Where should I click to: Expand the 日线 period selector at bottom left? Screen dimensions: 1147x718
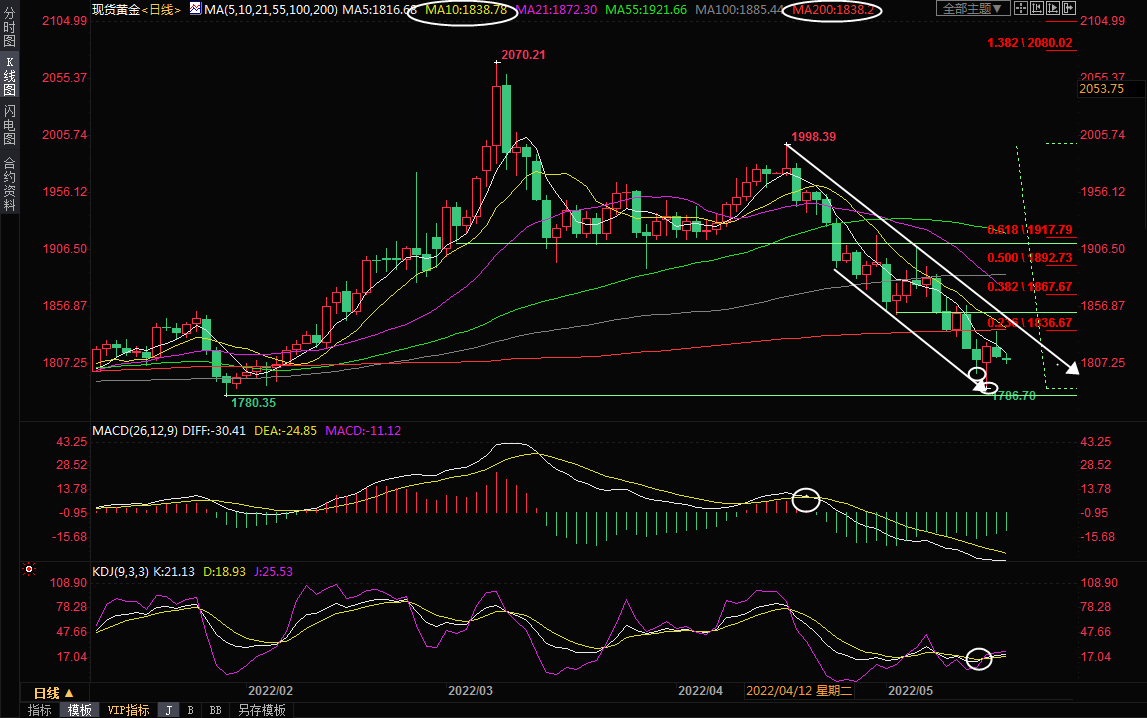[x=53, y=692]
